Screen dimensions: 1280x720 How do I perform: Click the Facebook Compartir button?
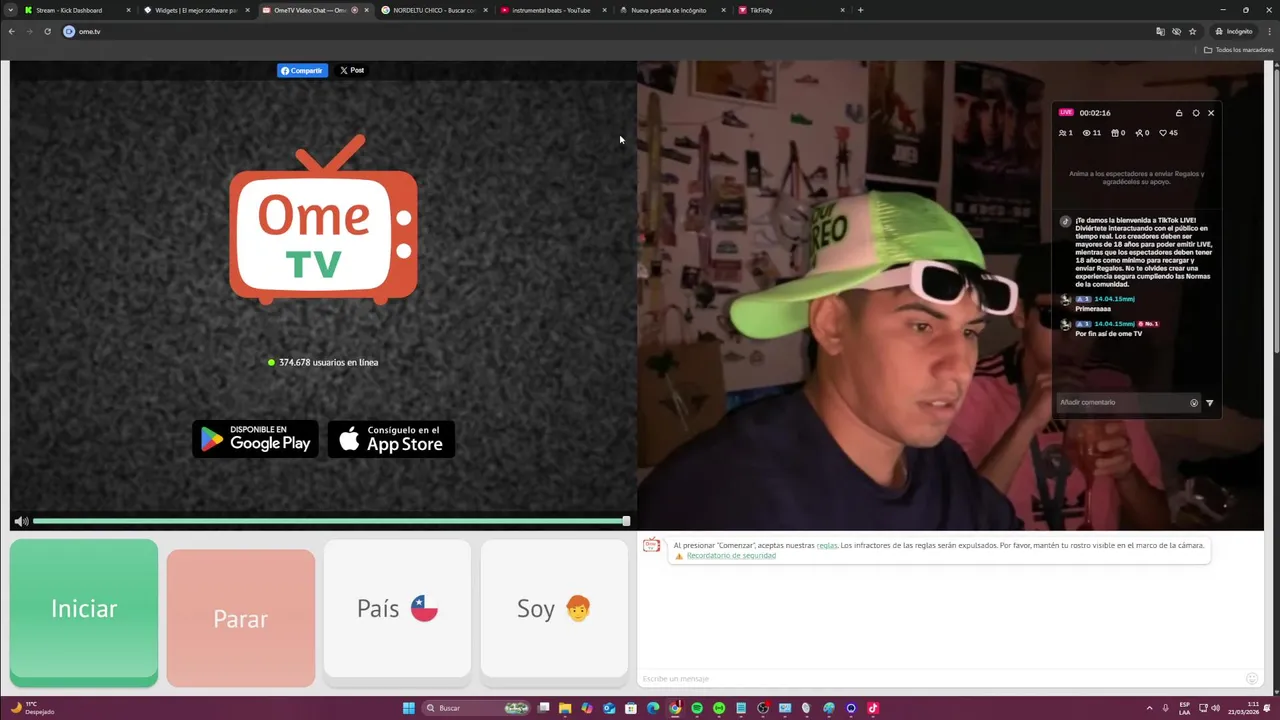point(302,70)
